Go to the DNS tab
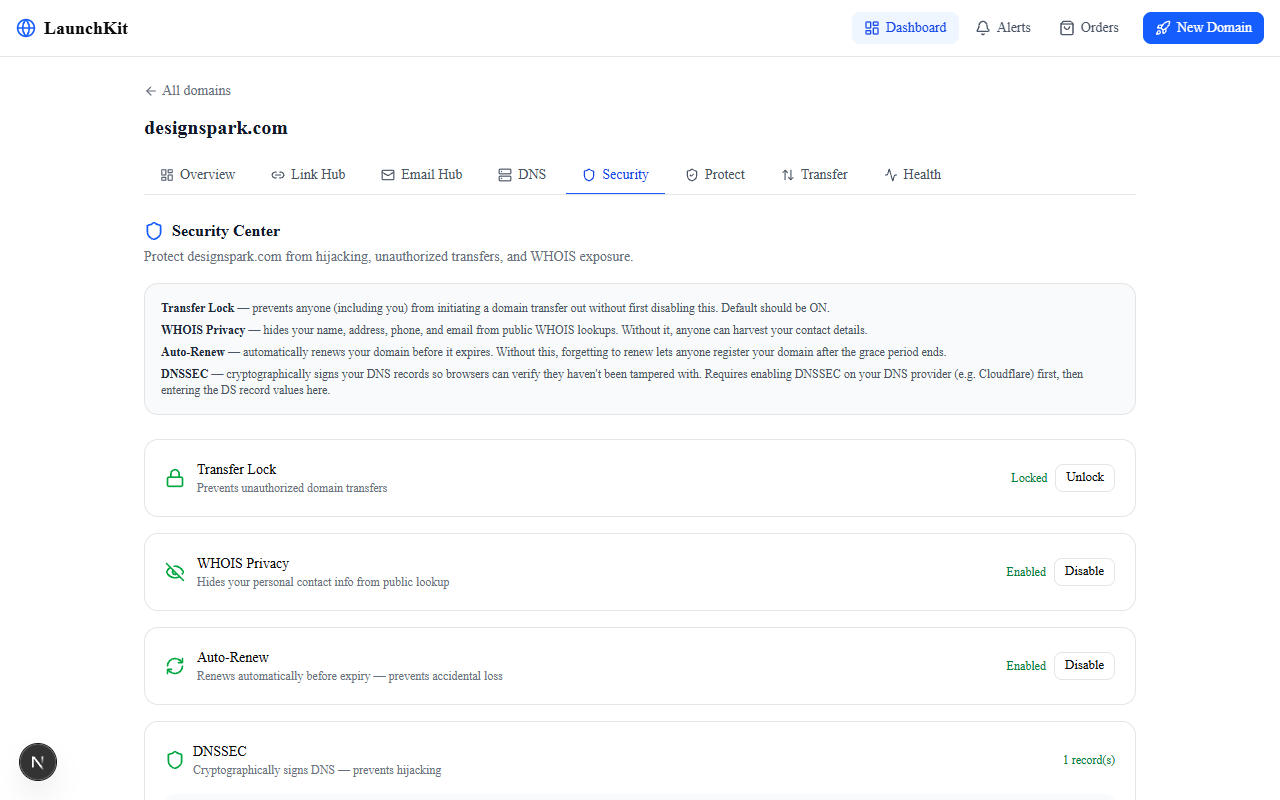 click(x=522, y=175)
